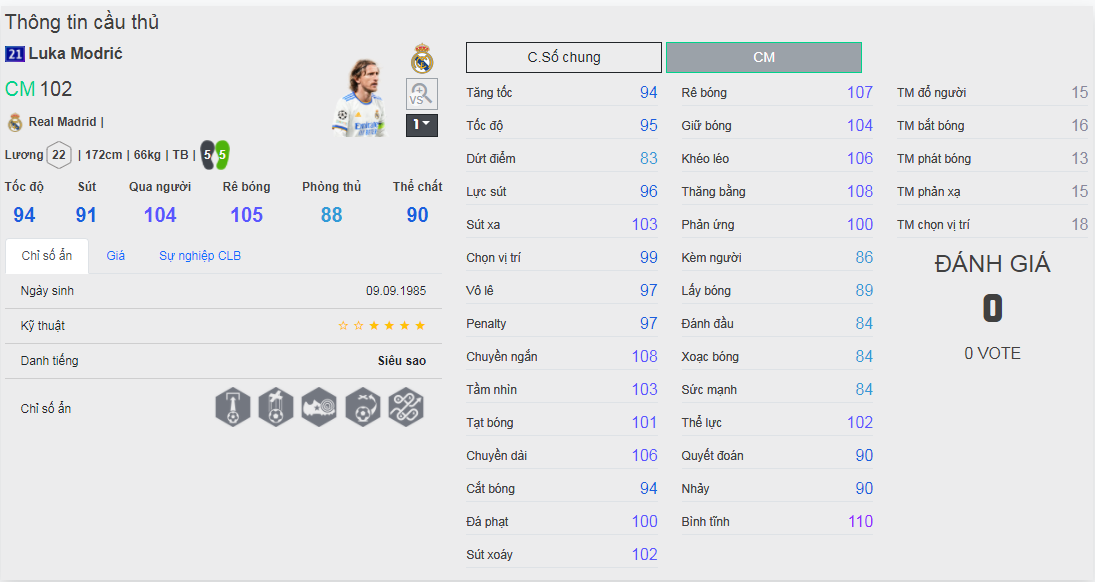Click the salary hexagon showing 22
This screenshot has width=1095, height=582.
pos(59,155)
